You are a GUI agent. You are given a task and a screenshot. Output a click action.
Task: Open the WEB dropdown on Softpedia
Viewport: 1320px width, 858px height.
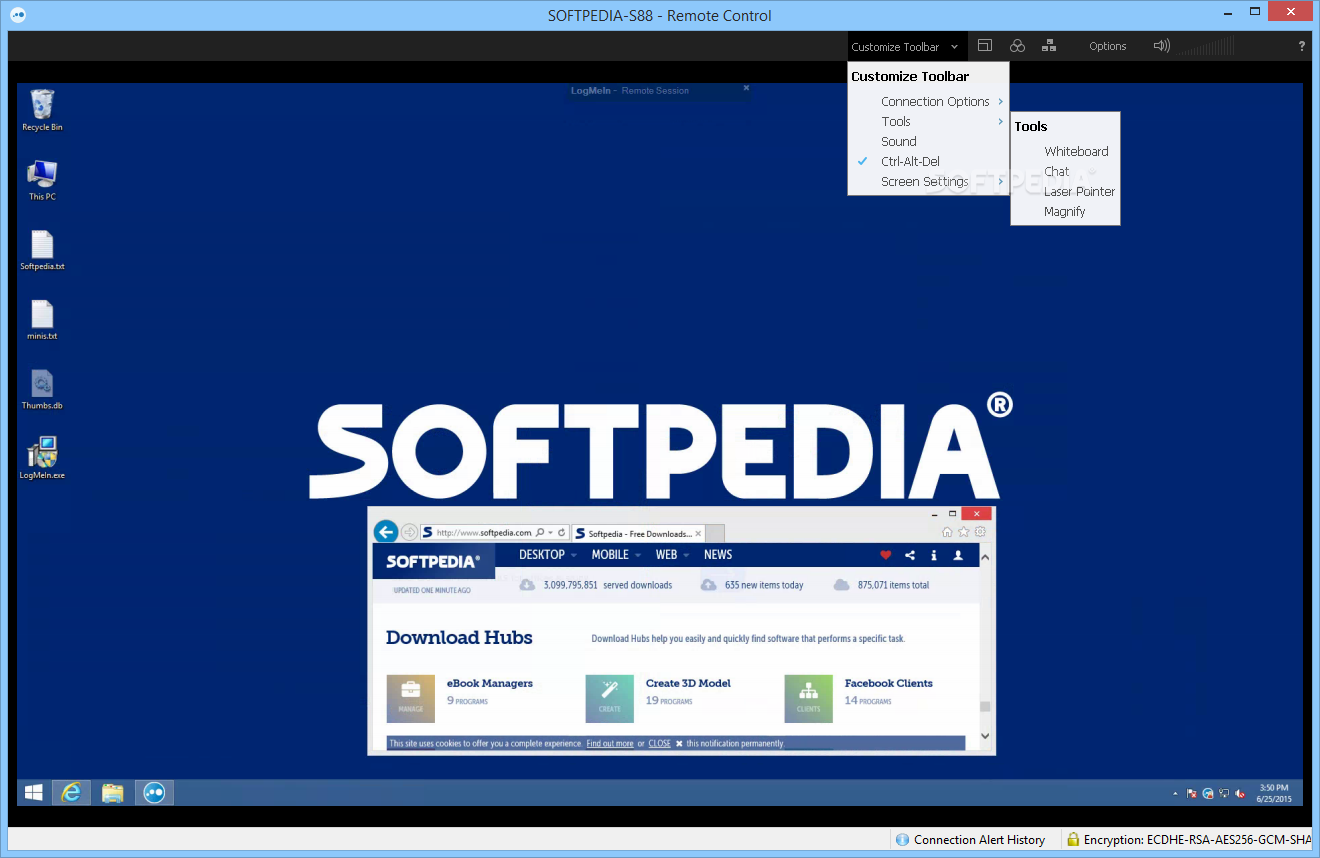(673, 555)
